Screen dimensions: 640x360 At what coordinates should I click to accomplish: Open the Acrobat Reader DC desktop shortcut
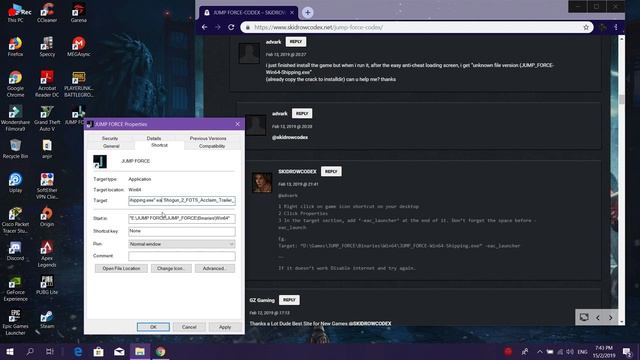47,84
